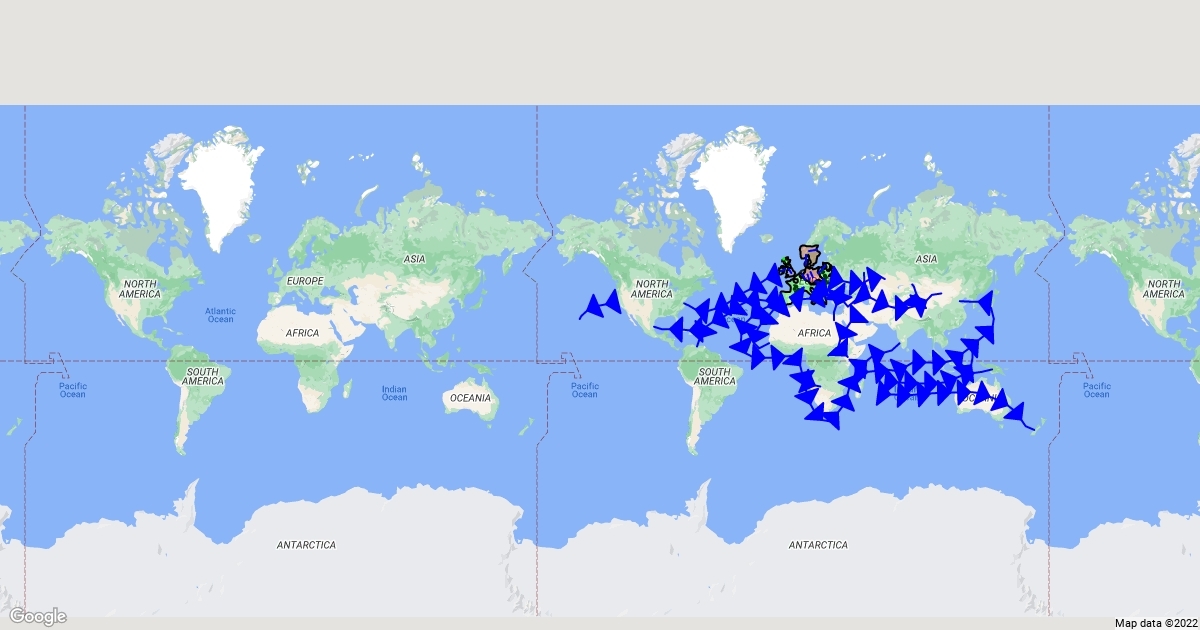
Task: Click the Atlantic Ocean label
Action: click(x=220, y=315)
